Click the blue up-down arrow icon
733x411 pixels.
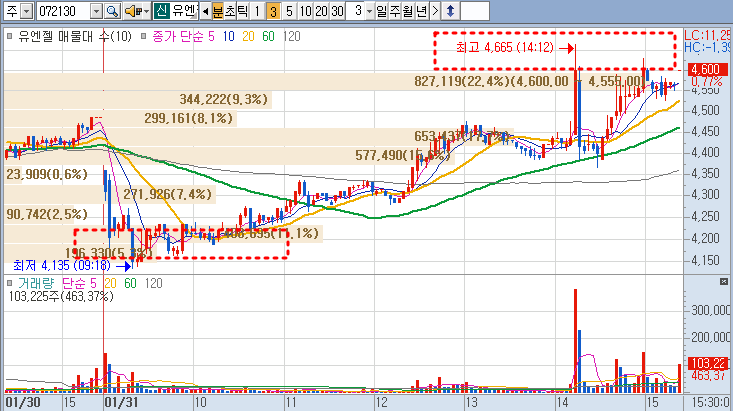coord(450,11)
